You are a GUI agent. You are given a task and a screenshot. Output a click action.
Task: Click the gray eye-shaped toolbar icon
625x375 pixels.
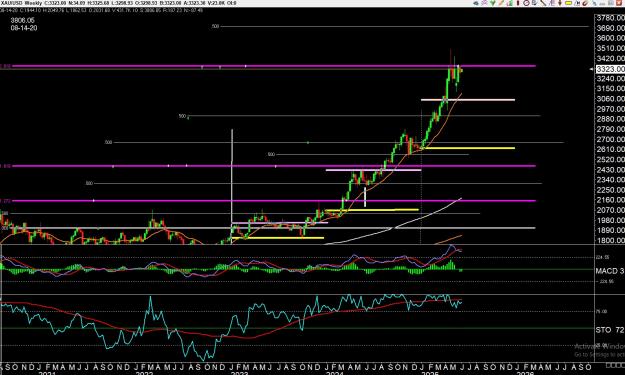click(x=476, y=3)
